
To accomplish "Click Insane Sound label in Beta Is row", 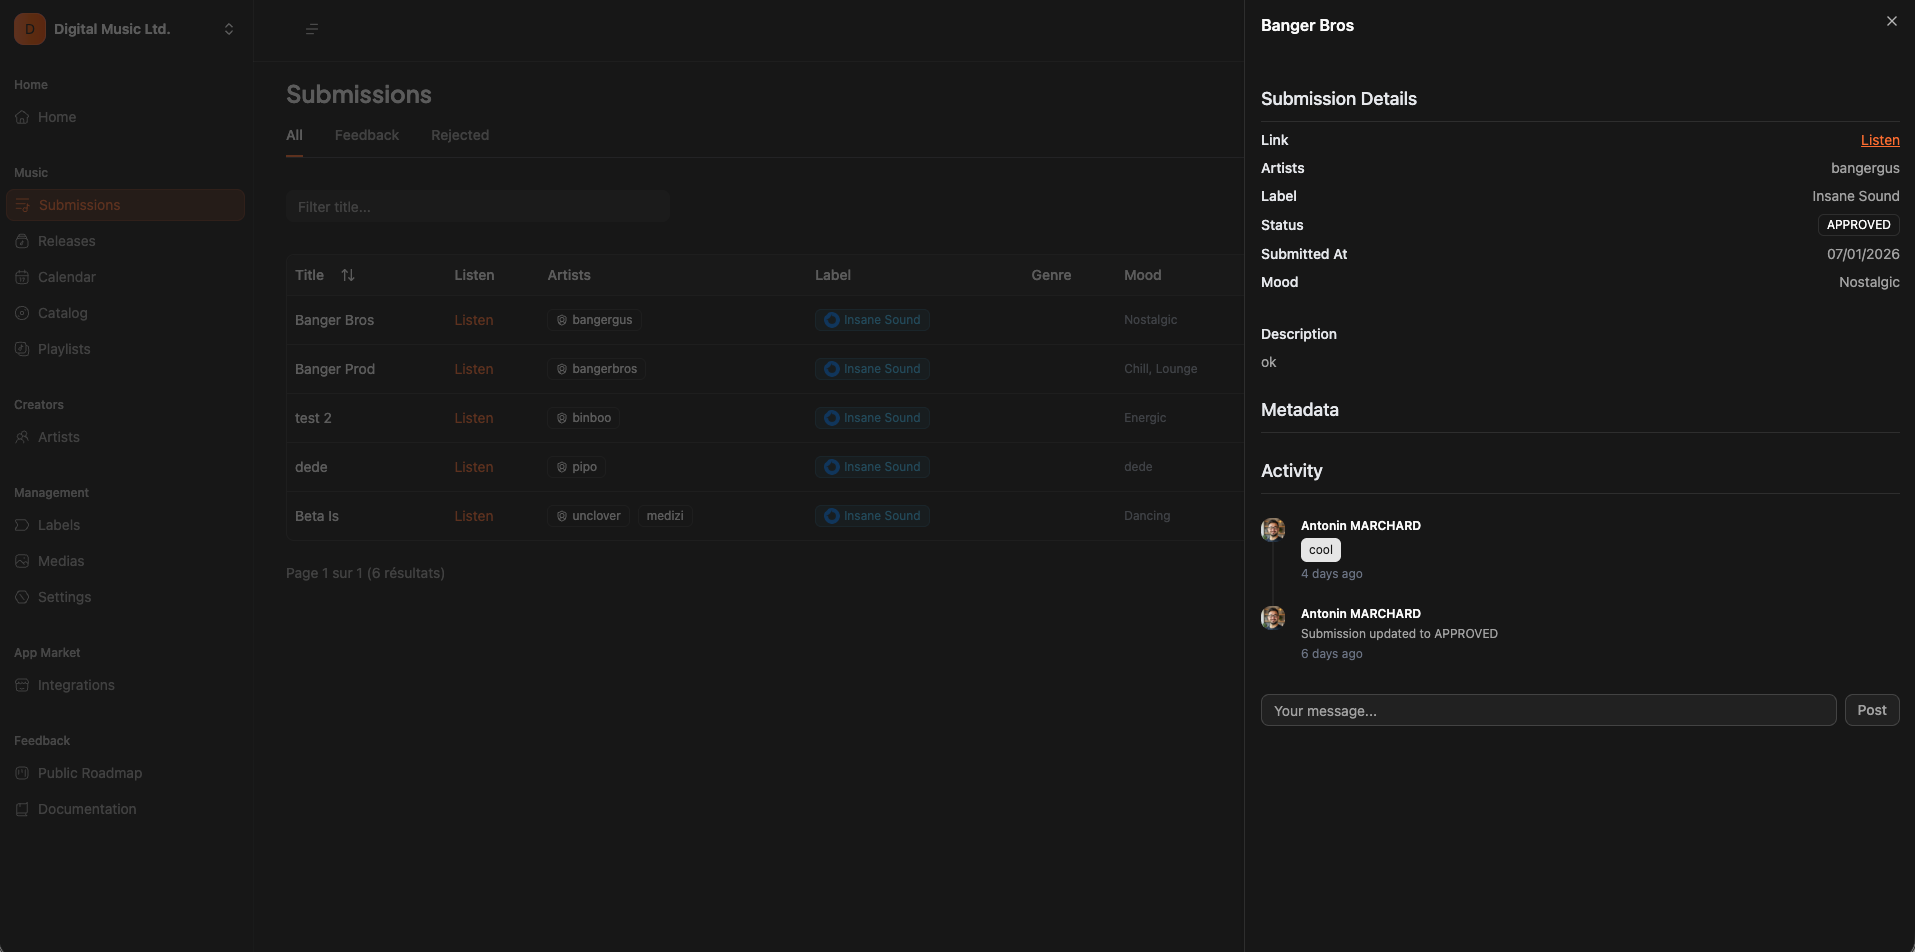I will [x=872, y=516].
